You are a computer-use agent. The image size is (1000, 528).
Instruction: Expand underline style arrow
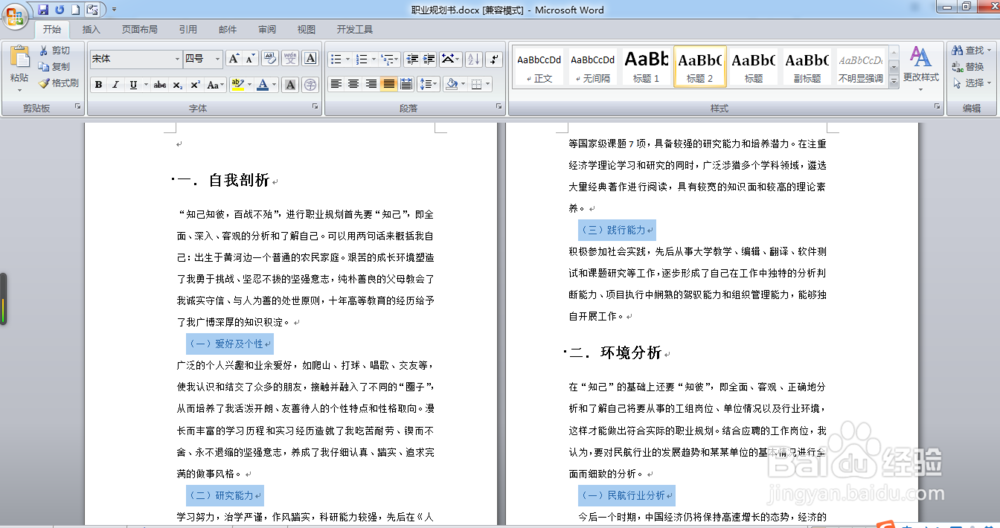145,85
